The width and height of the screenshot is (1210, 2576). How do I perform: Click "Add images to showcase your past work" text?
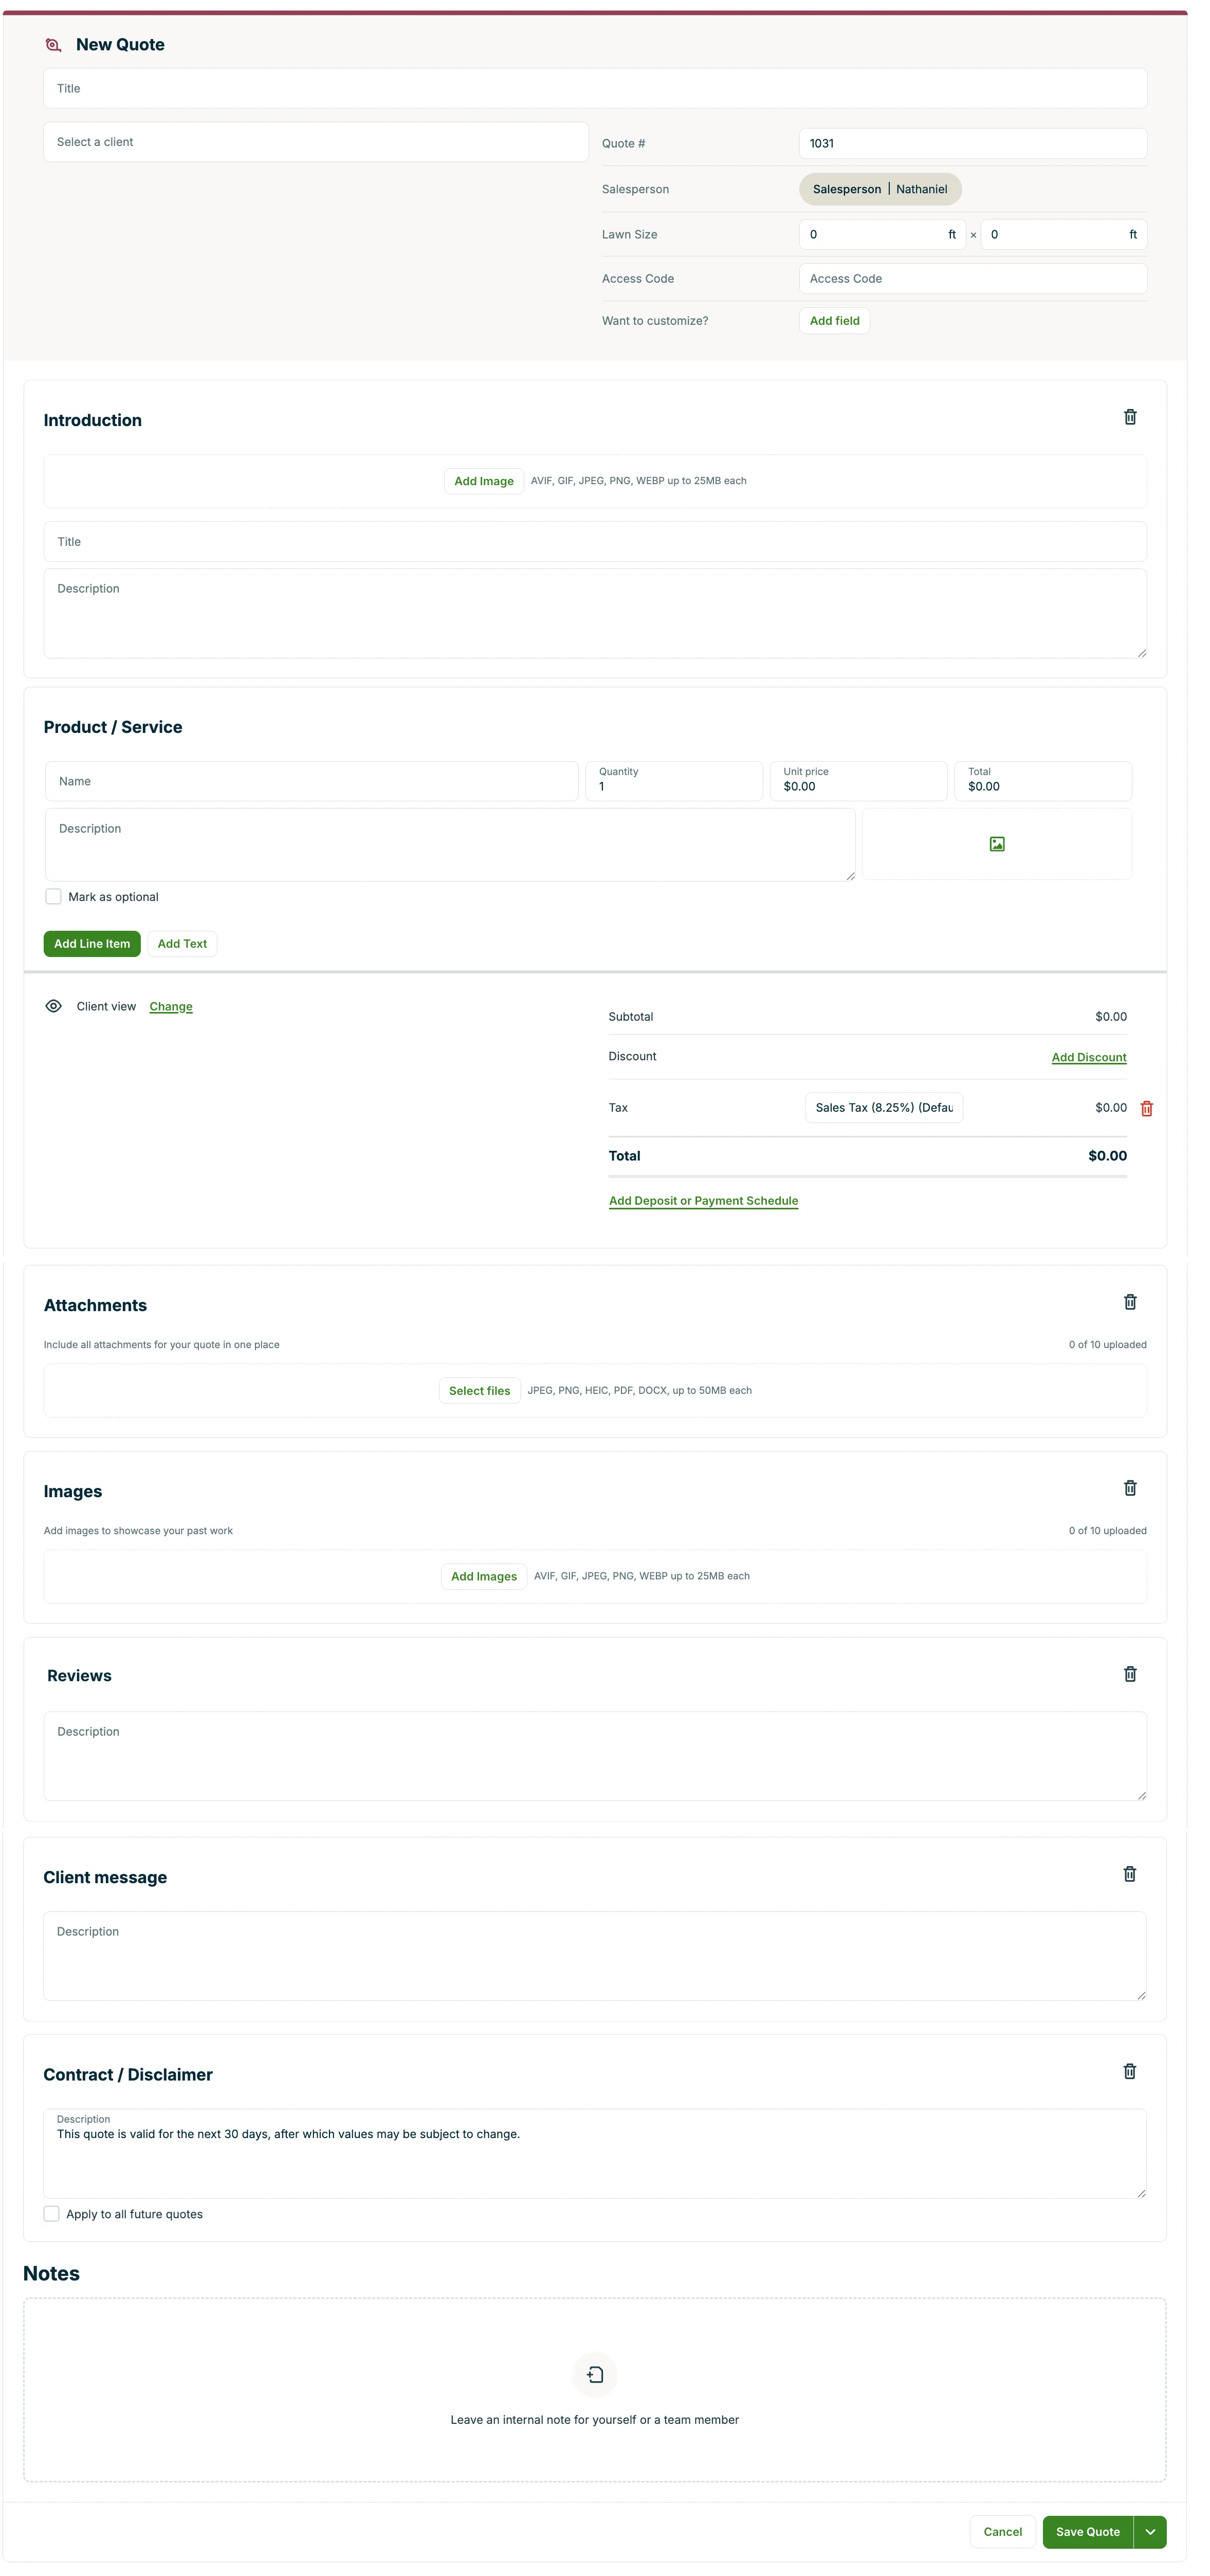[138, 1531]
